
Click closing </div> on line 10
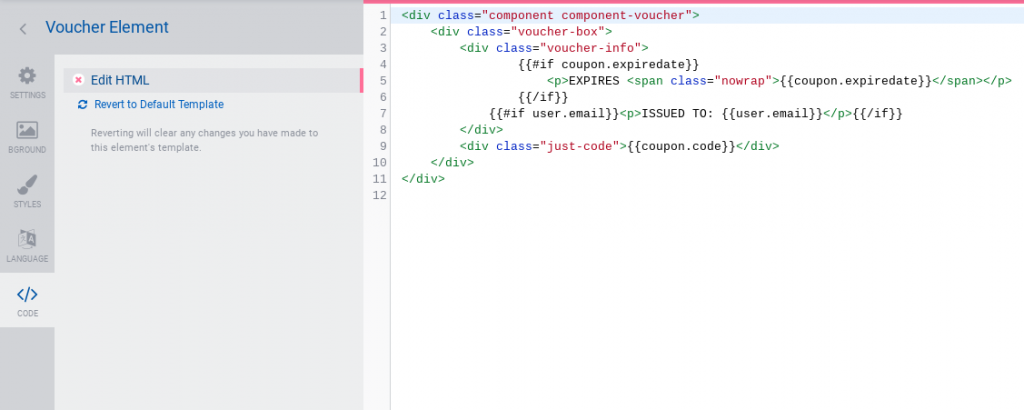[453, 163]
